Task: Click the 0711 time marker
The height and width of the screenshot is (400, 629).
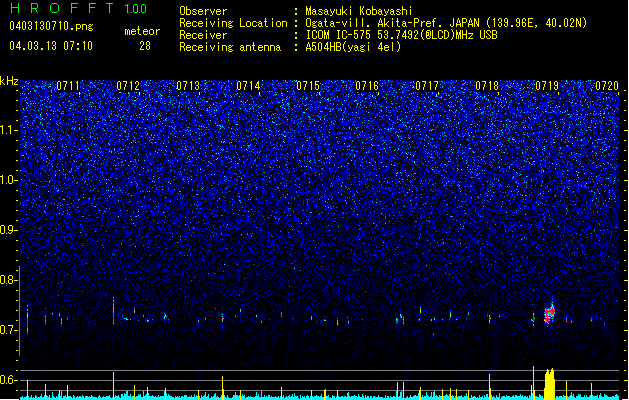Action: coord(68,86)
